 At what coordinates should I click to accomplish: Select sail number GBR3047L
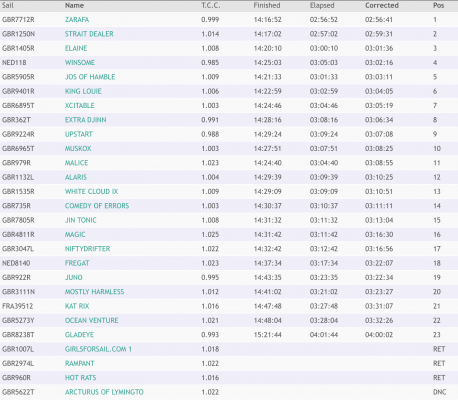coord(18,249)
